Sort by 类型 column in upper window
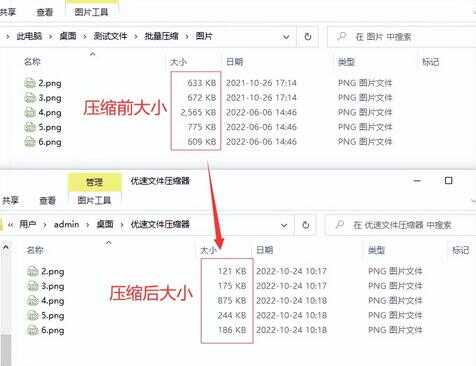 [346, 62]
